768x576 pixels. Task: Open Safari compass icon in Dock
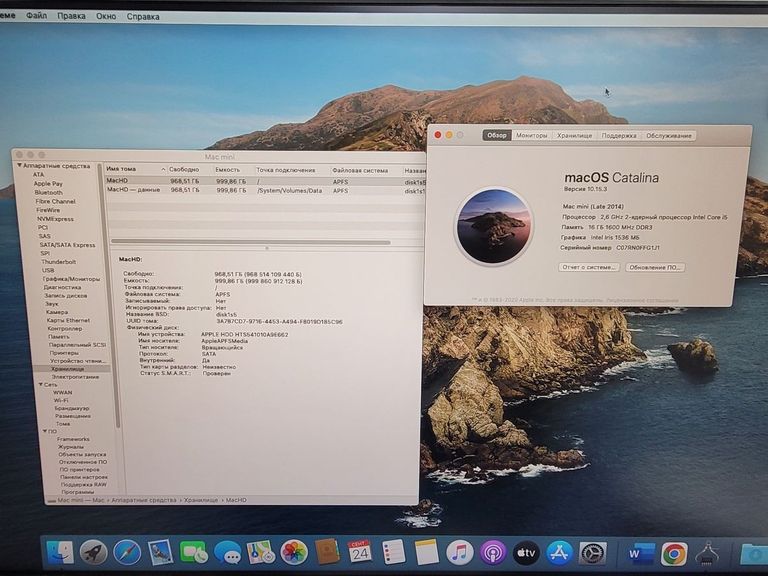coord(127,553)
